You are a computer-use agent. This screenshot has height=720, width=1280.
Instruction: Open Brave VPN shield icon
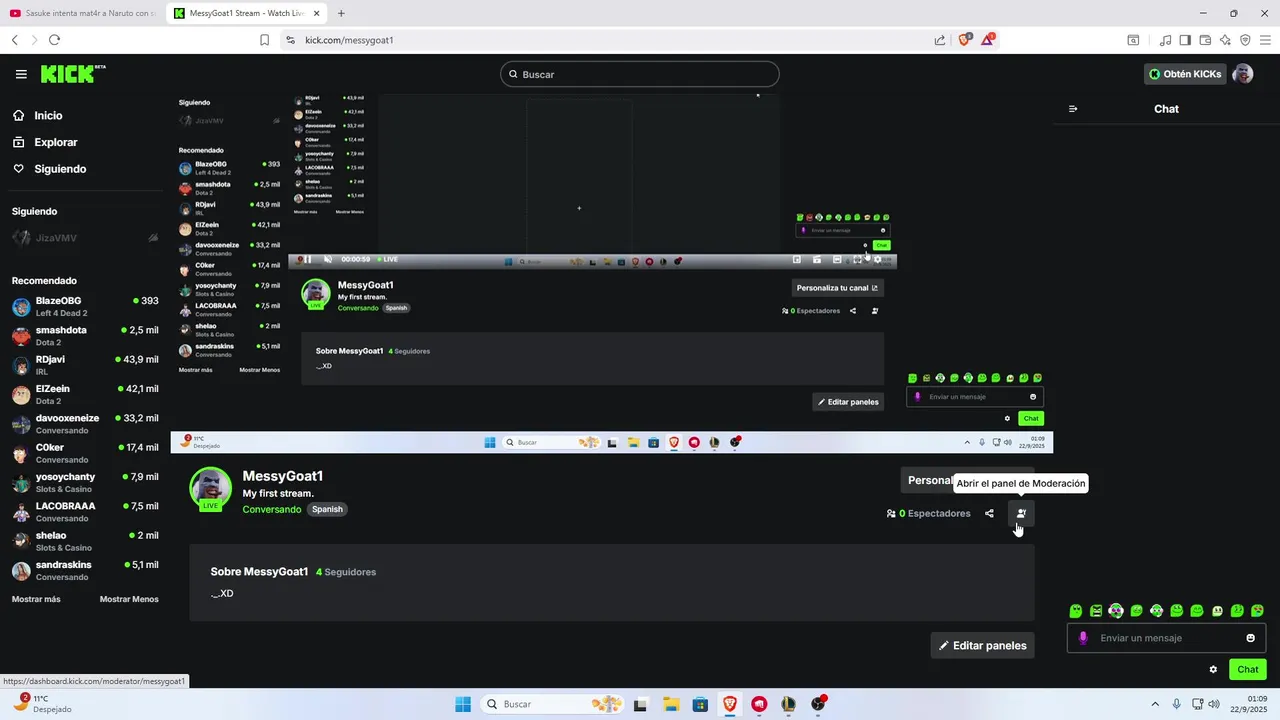click(1245, 40)
